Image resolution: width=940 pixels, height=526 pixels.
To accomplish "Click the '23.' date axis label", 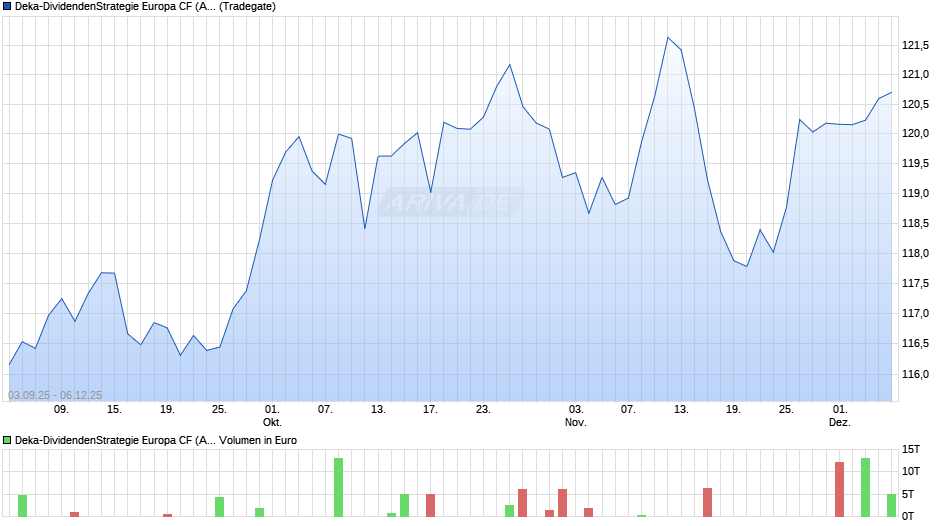I will pyautogui.click(x=483, y=410).
